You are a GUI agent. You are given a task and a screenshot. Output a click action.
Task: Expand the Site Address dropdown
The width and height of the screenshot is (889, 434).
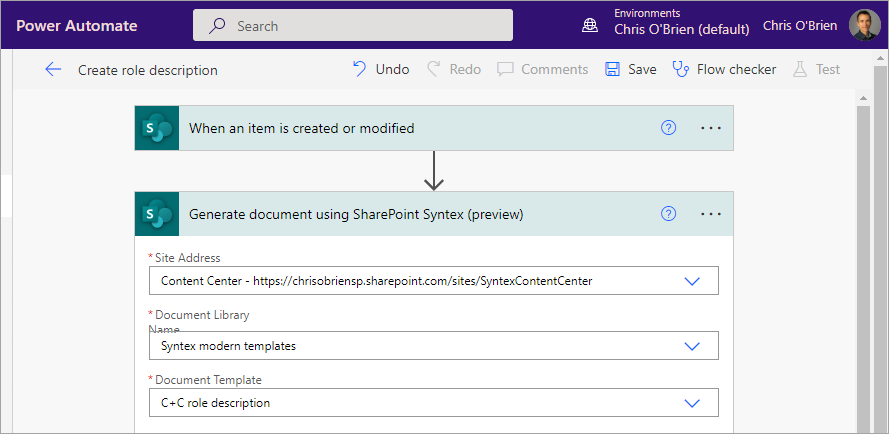[692, 281]
